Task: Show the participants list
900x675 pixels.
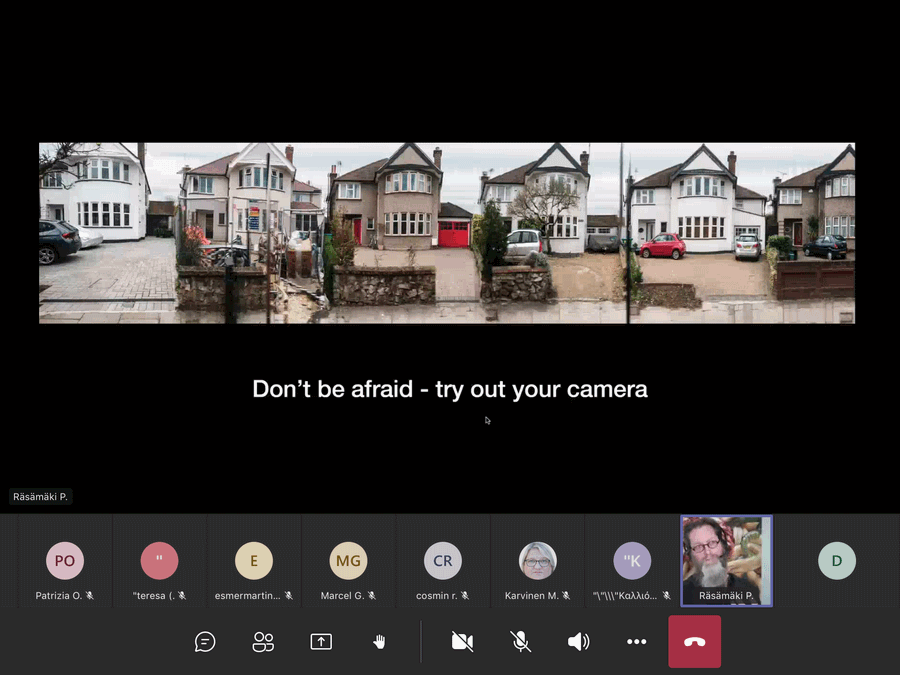Action: 263,642
